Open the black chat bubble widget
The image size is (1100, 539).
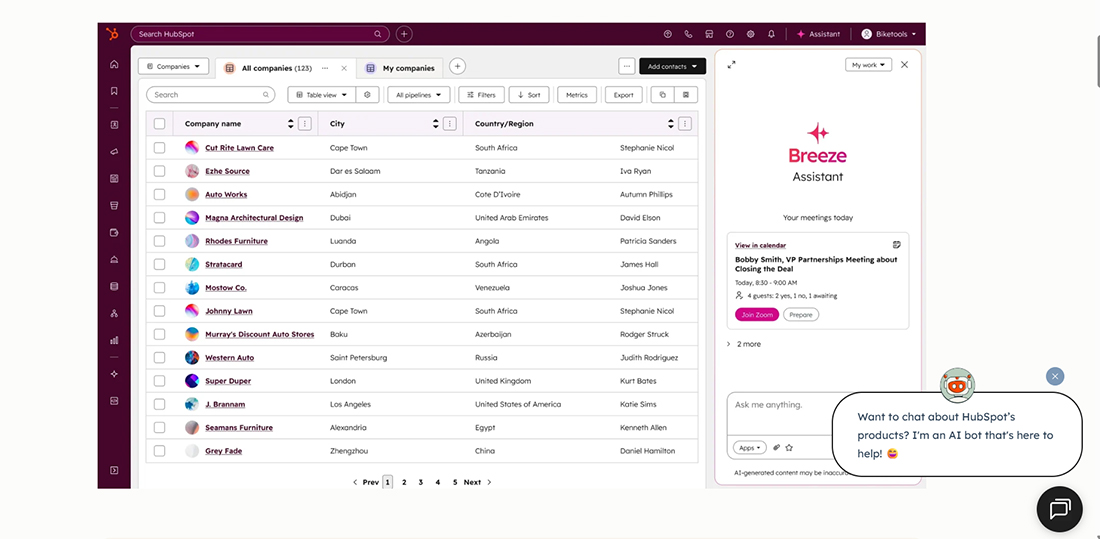point(1059,509)
